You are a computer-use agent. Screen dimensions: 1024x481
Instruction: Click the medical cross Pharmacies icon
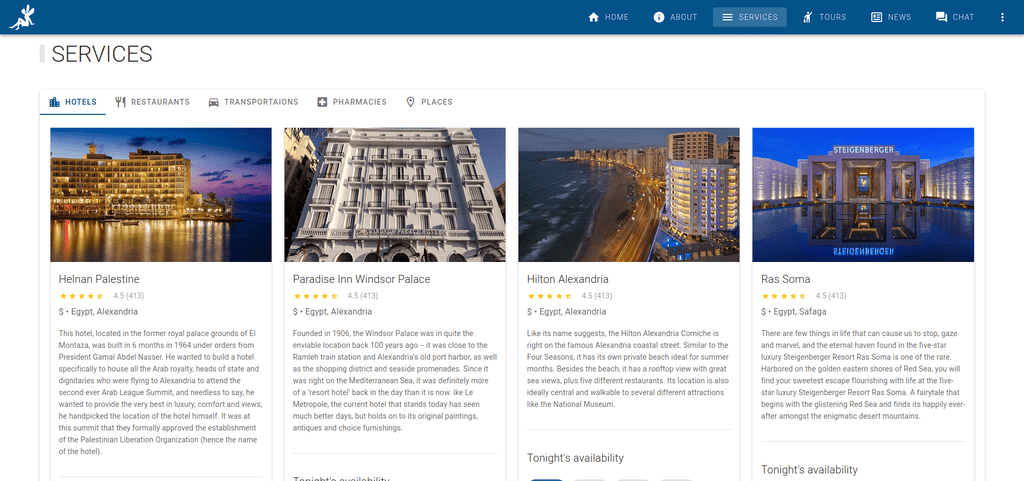322,102
